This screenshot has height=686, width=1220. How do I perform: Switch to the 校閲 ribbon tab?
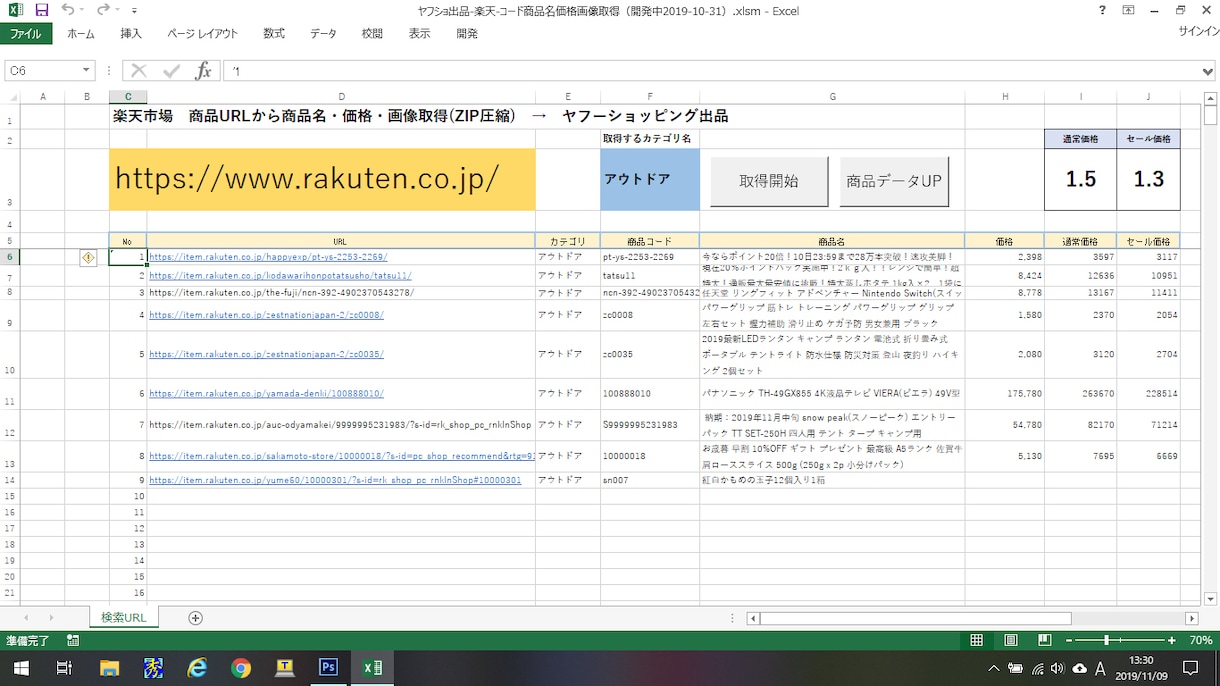[372, 33]
